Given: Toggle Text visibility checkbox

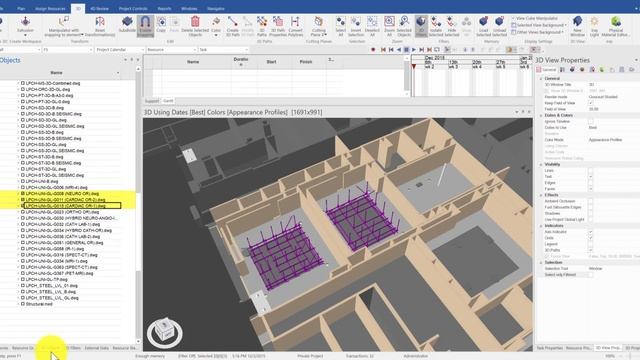Looking at the screenshot, I should 591,176.
